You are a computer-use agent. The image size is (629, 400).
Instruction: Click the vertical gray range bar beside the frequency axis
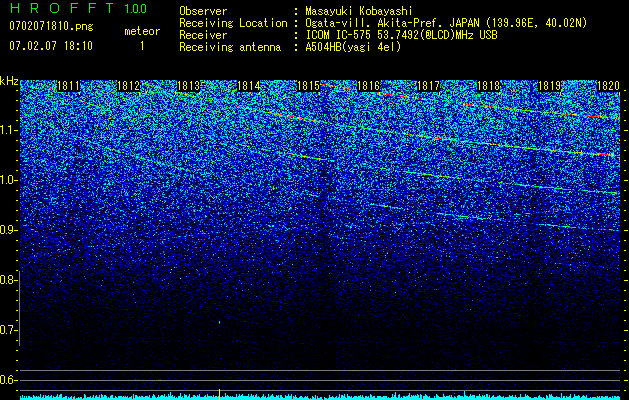pos(20,309)
